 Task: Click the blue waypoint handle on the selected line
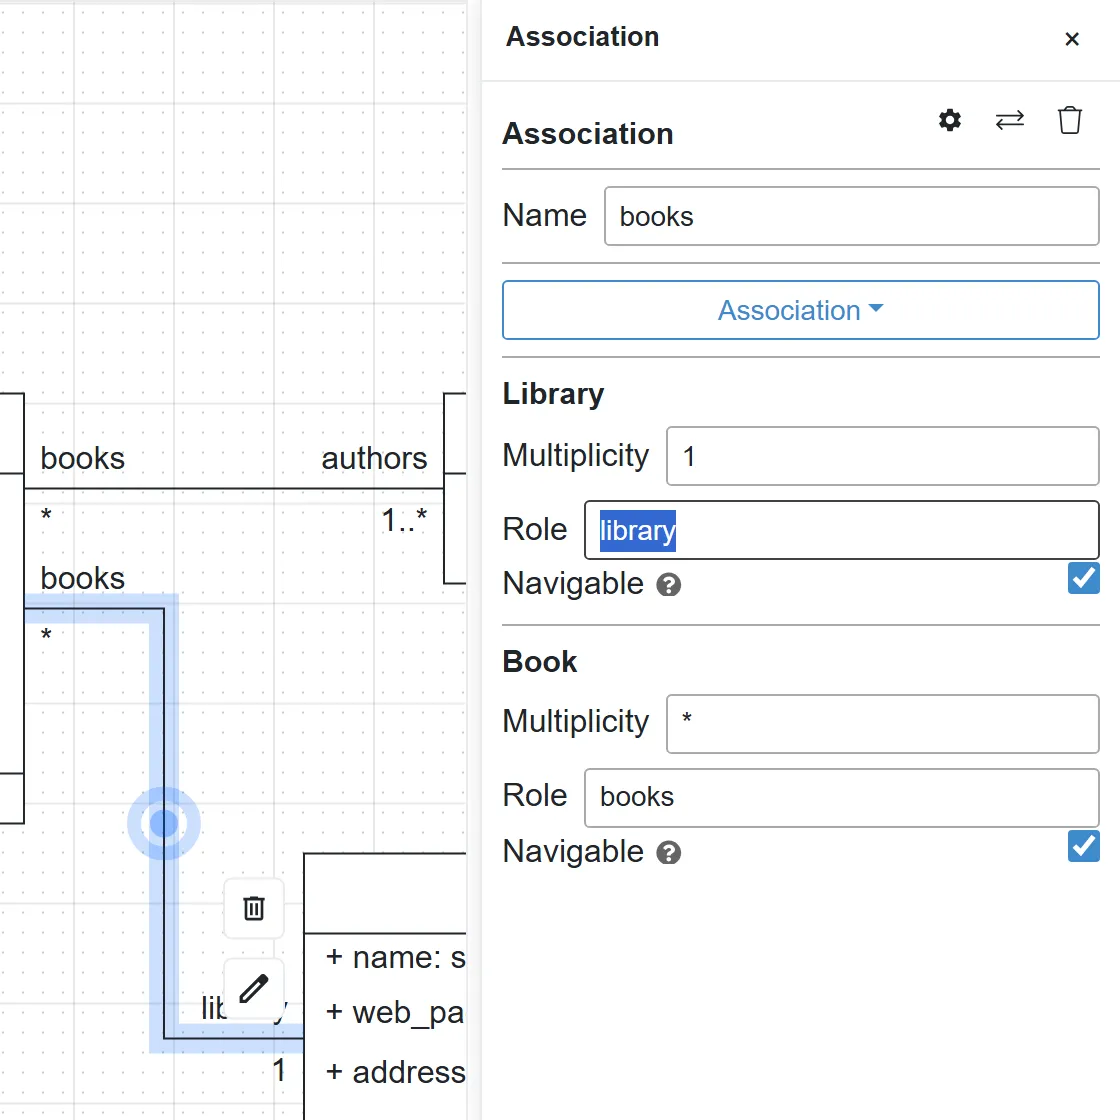[x=164, y=824]
